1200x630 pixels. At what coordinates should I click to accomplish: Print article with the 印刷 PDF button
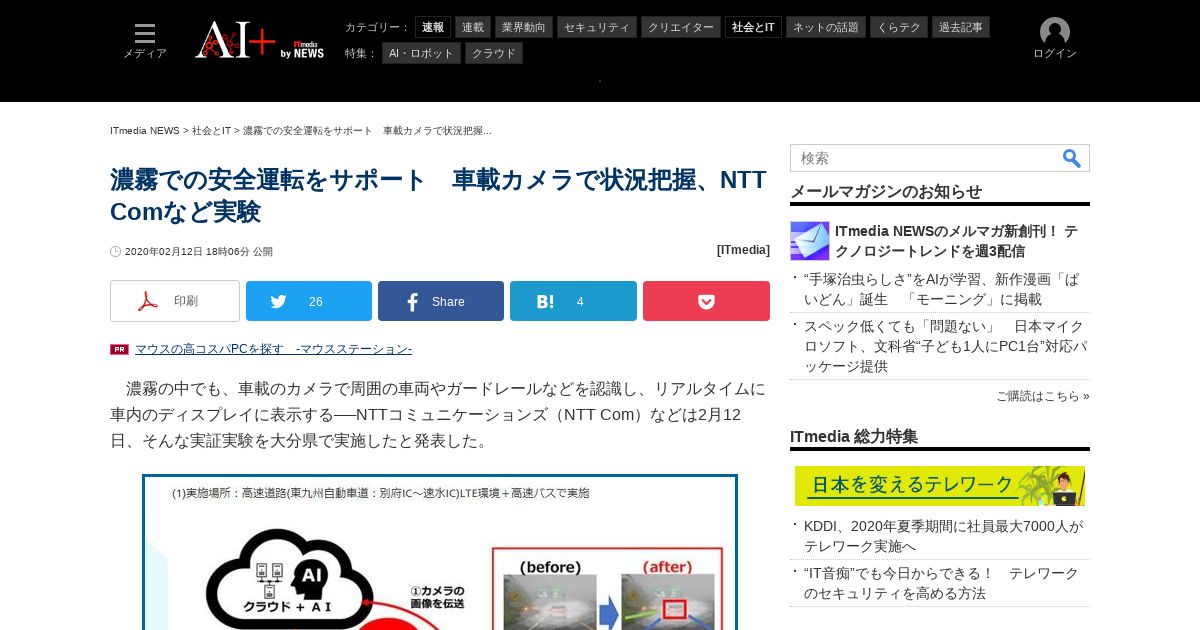[175, 301]
